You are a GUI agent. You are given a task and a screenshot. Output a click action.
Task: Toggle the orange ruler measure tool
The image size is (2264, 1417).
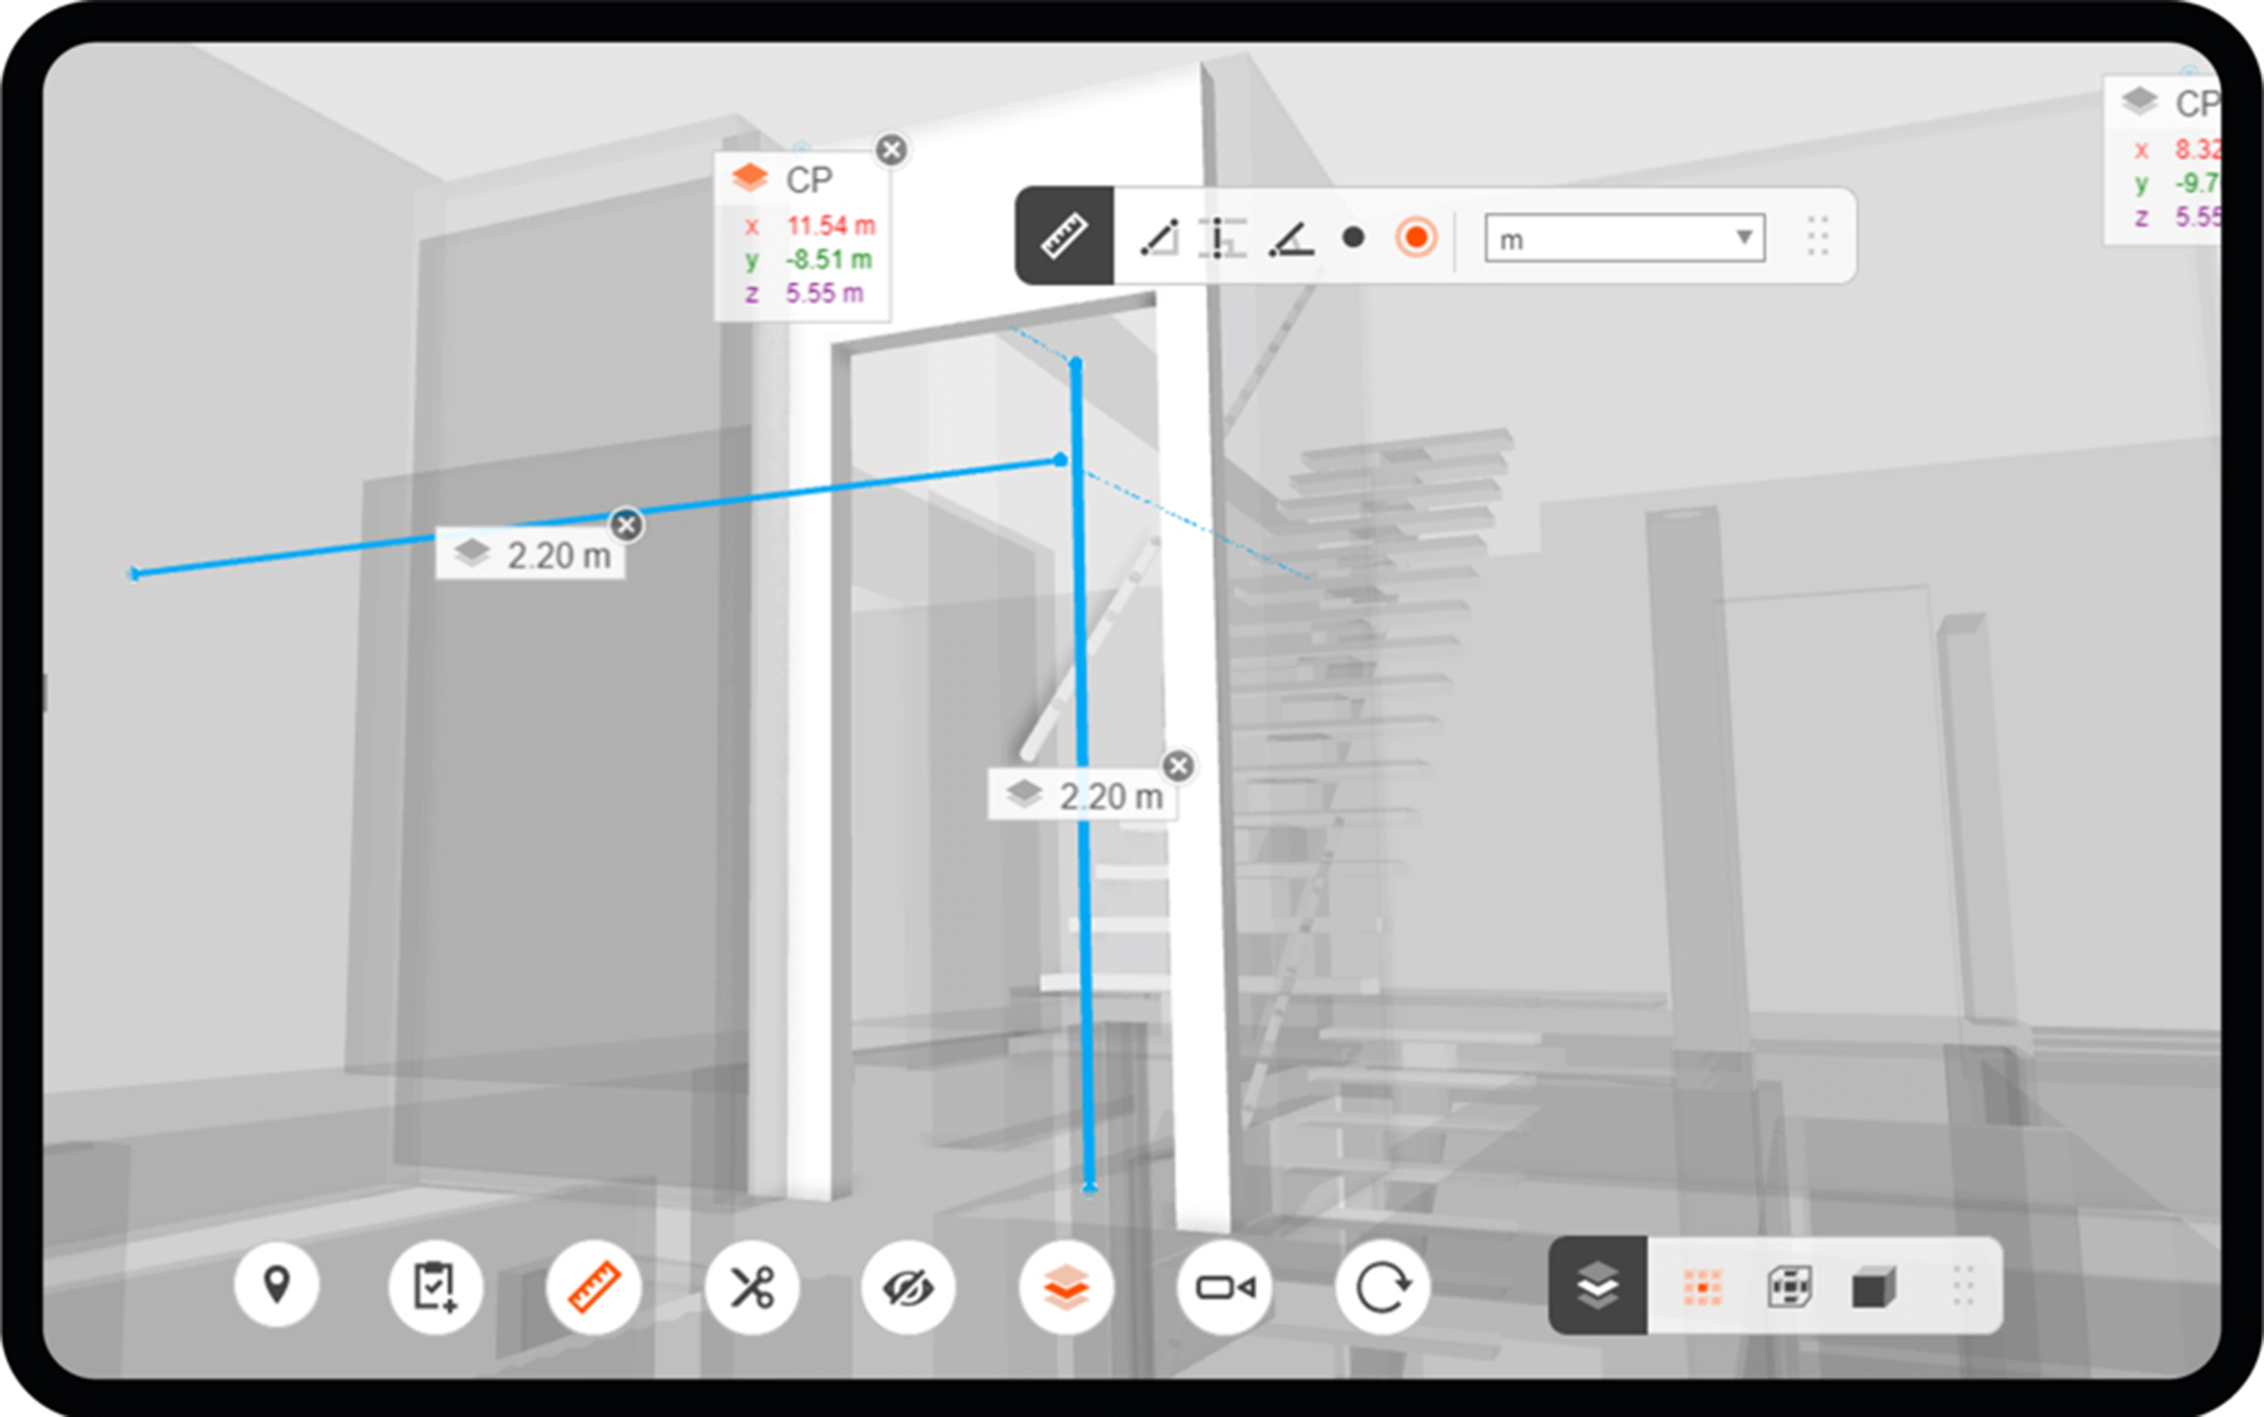click(x=593, y=1286)
